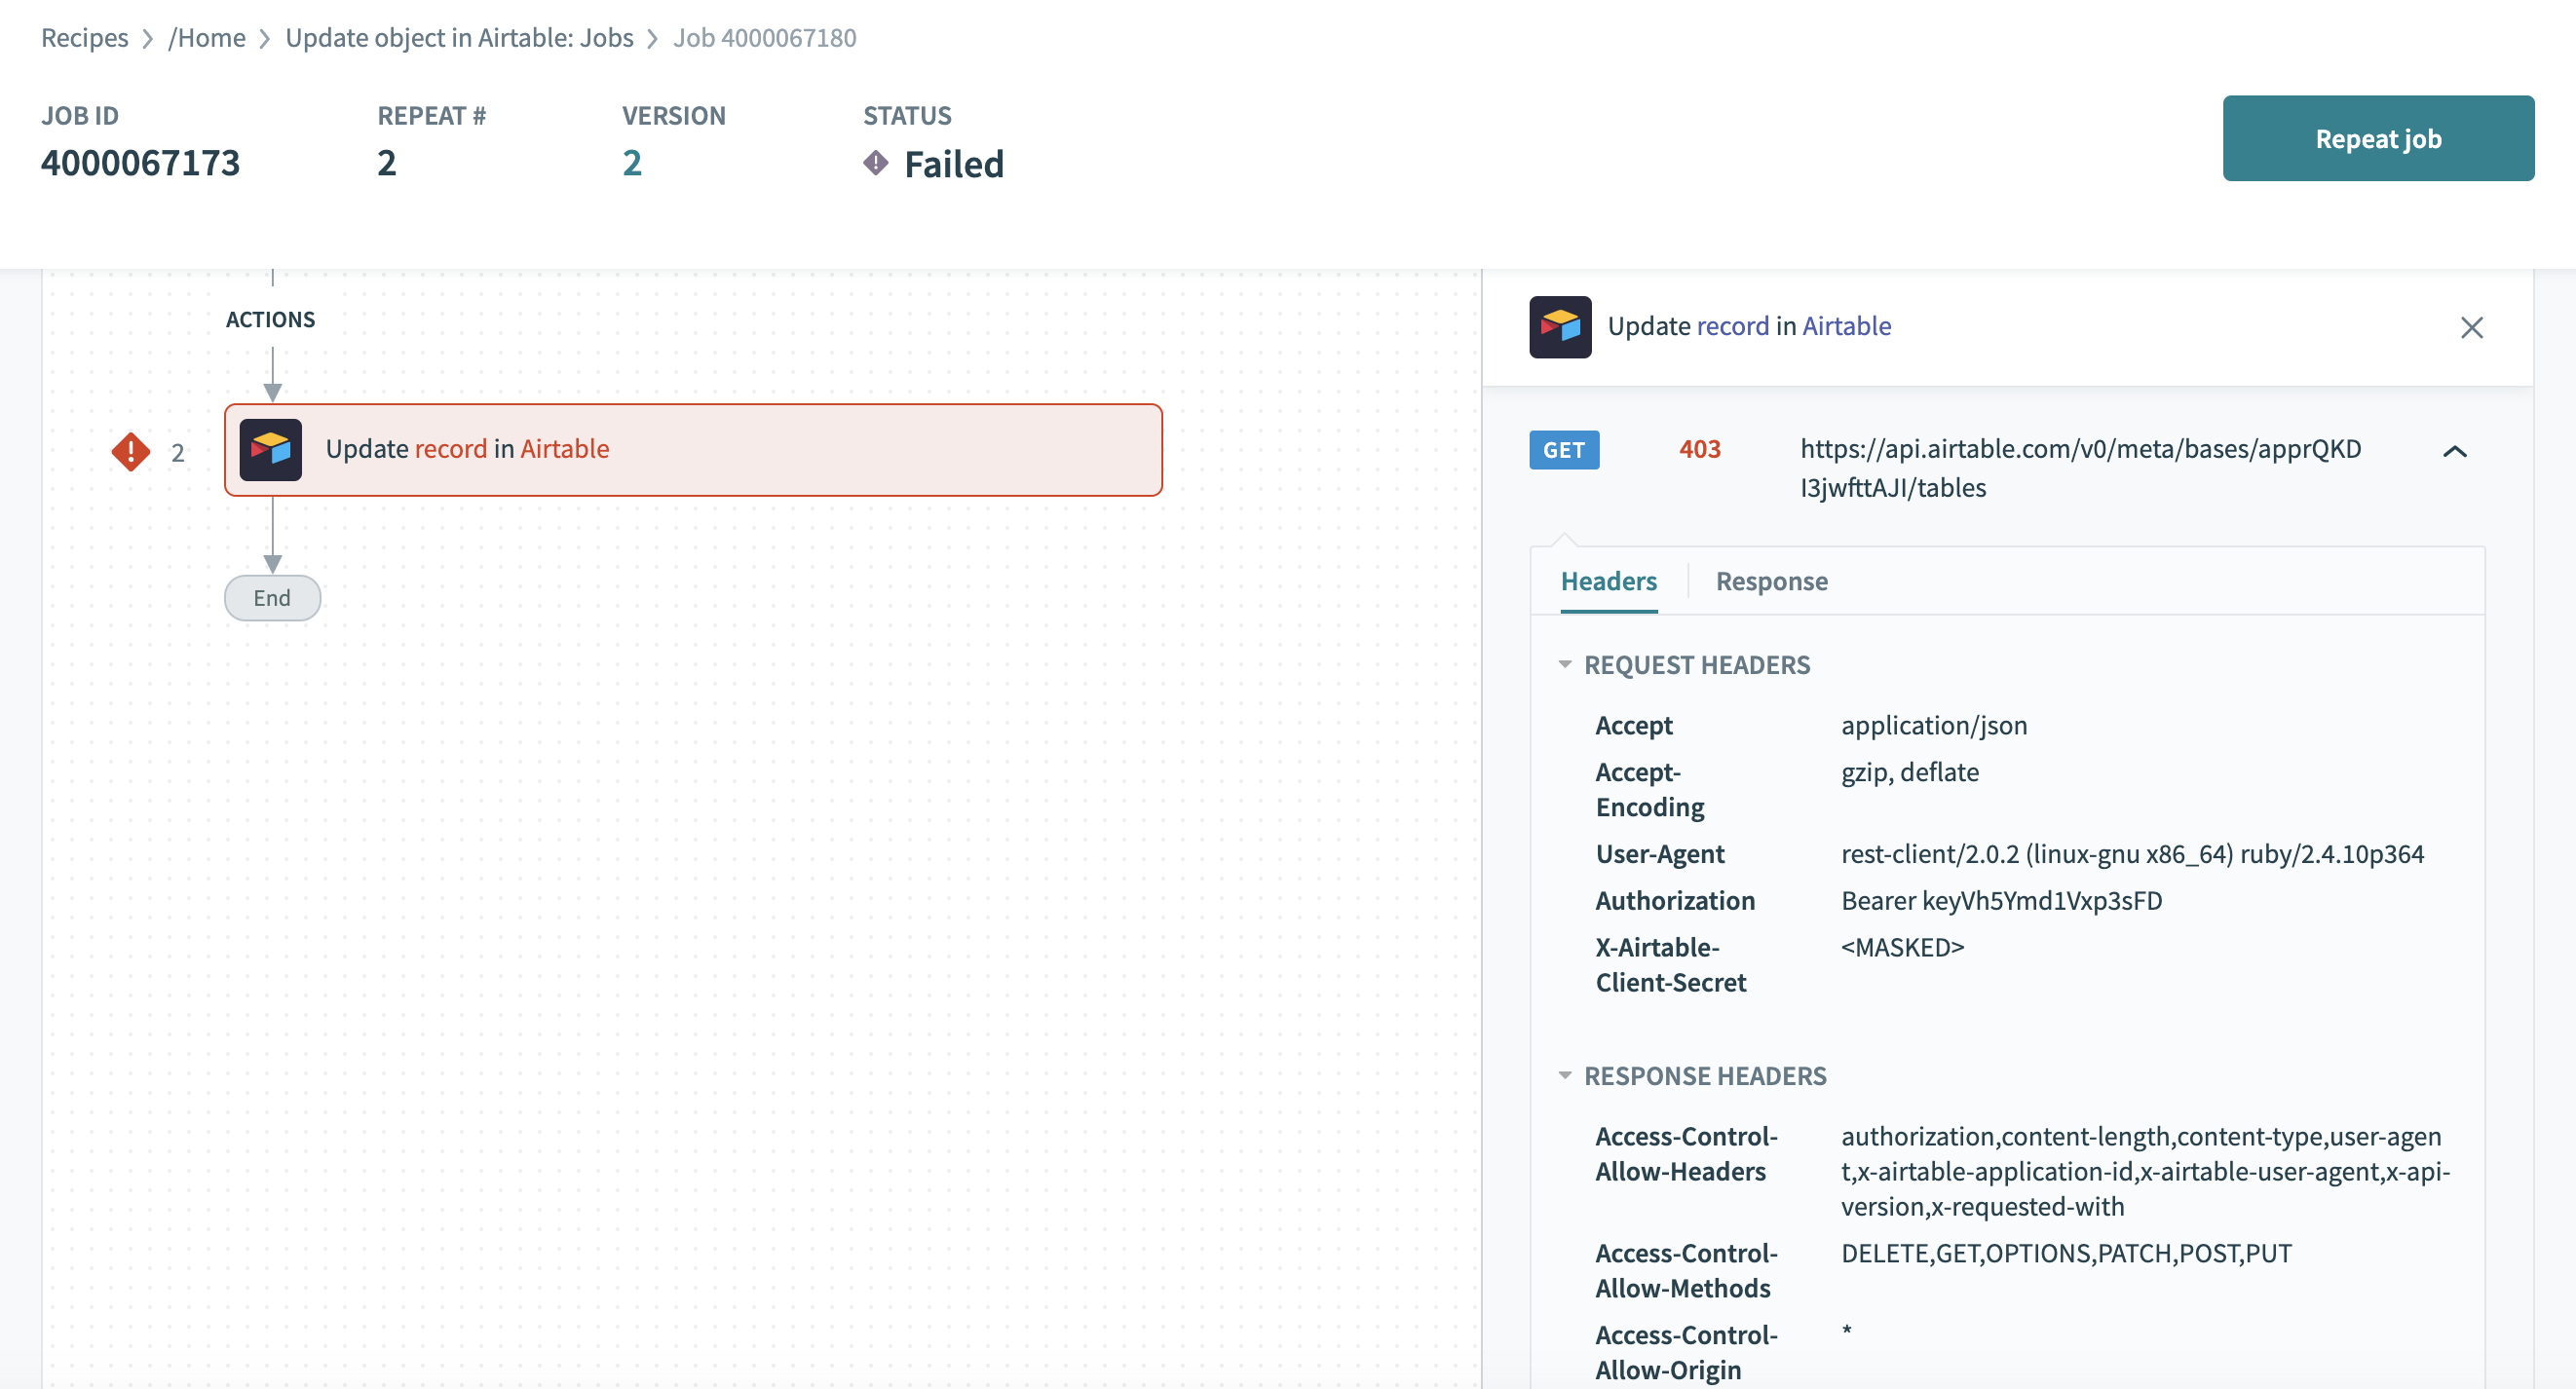Image resolution: width=2576 pixels, height=1389 pixels.
Task: Click the Repeat job button
Action: 2377,138
